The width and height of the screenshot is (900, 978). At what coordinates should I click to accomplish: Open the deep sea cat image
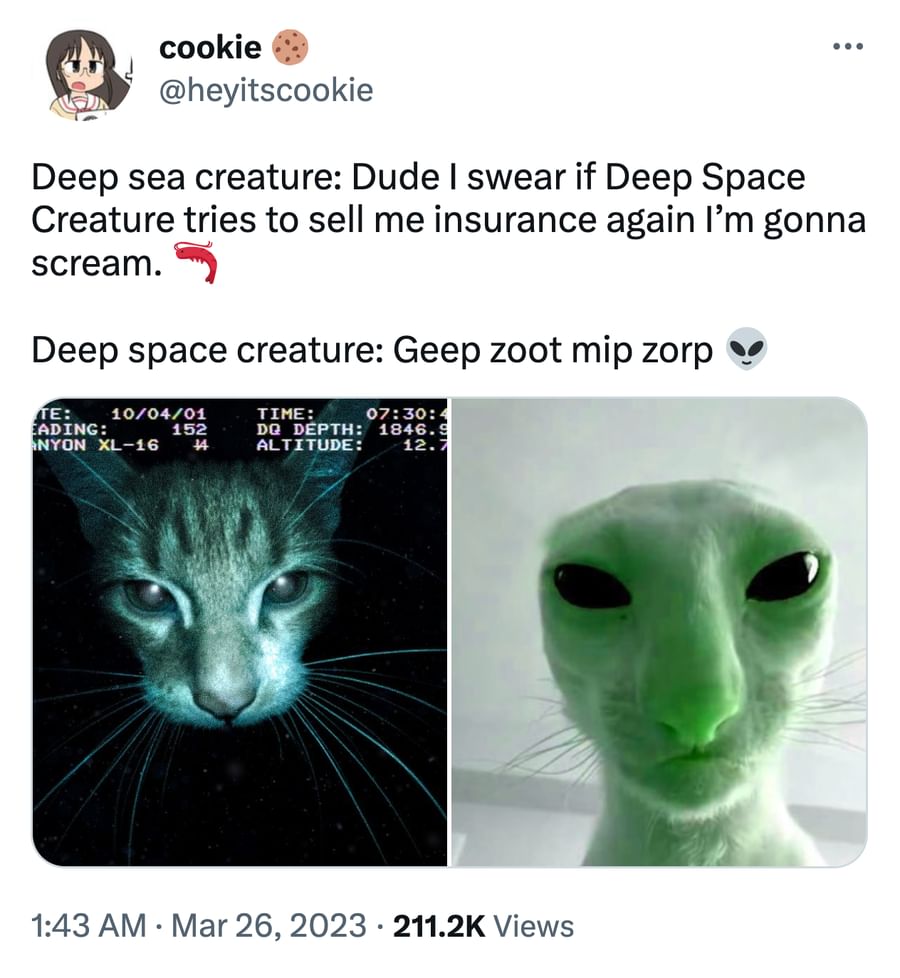(x=241, y=632)
